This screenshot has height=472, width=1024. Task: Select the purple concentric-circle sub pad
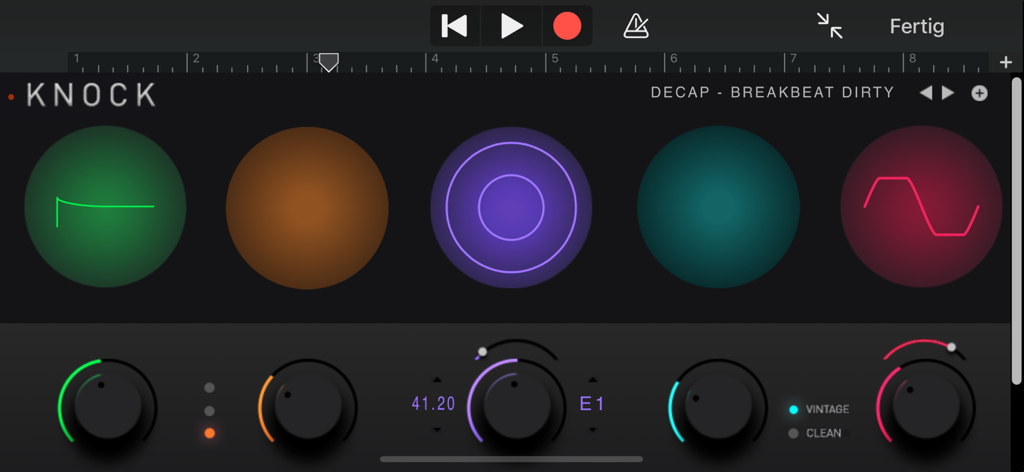(511, 208)
